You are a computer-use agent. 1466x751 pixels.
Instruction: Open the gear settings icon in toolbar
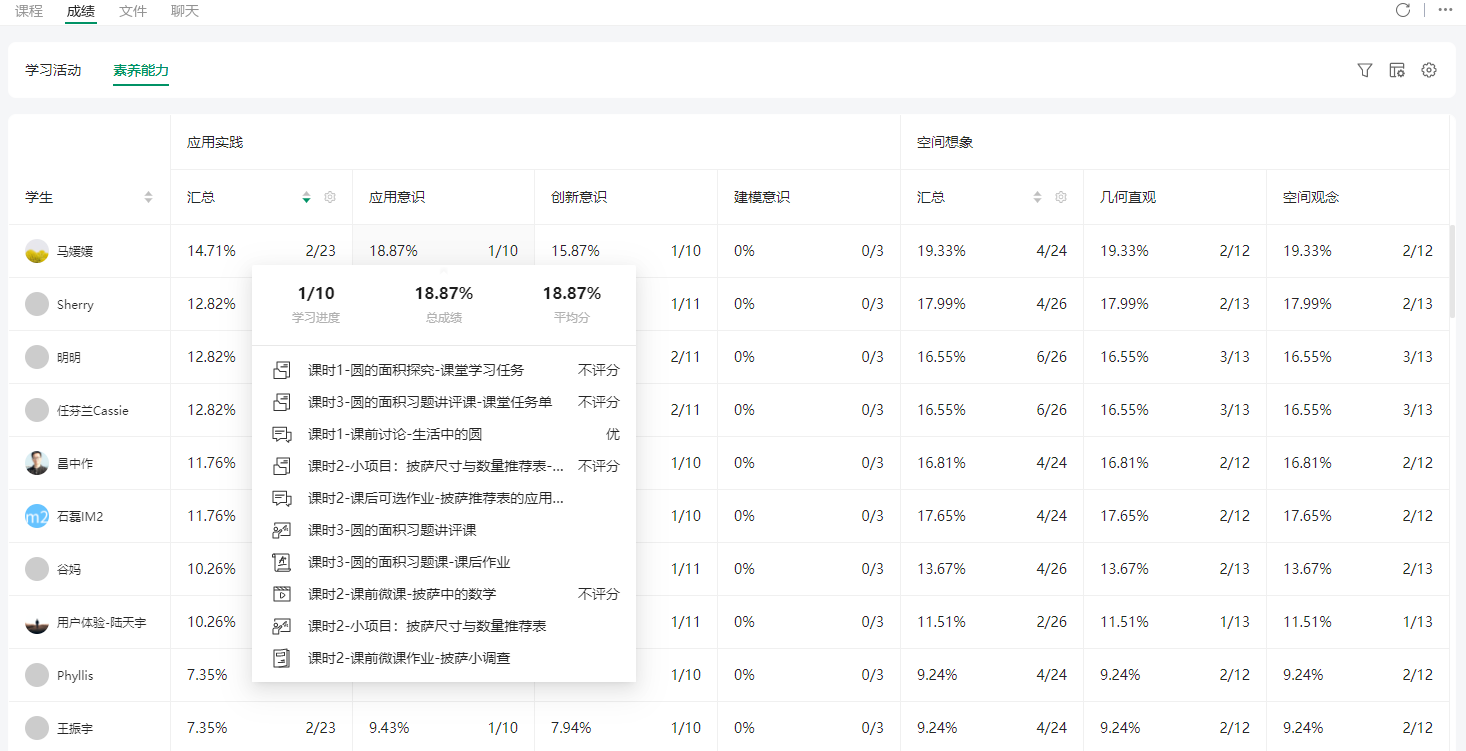(x=1429, y=70)
